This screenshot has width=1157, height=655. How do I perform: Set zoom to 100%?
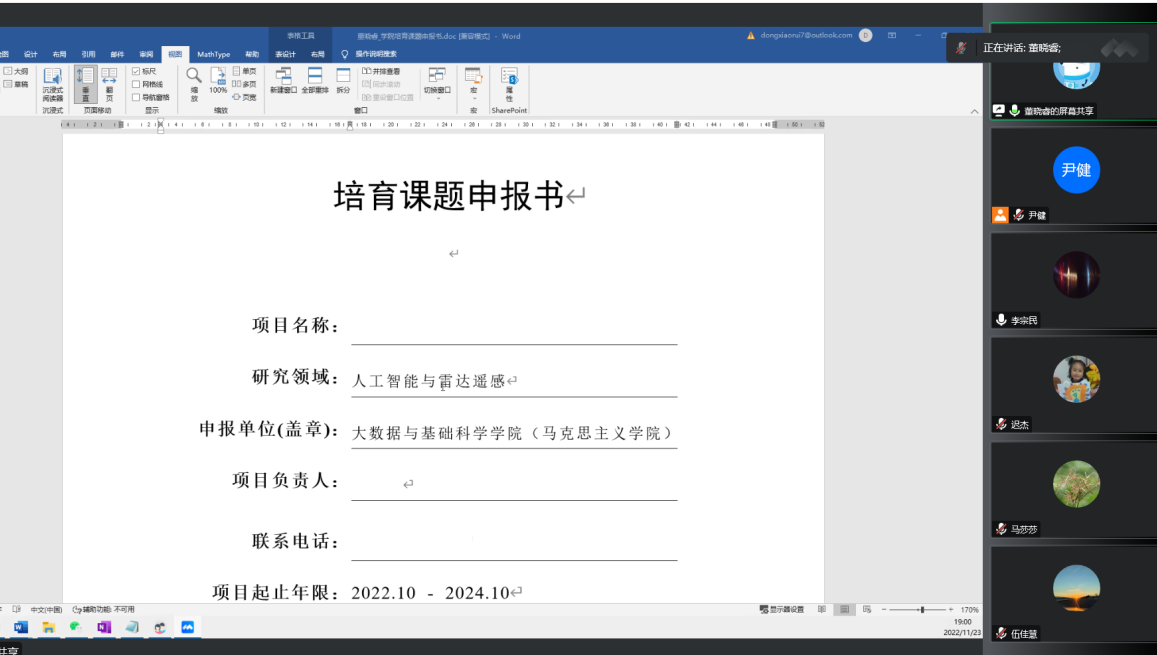tap(218, 84)
